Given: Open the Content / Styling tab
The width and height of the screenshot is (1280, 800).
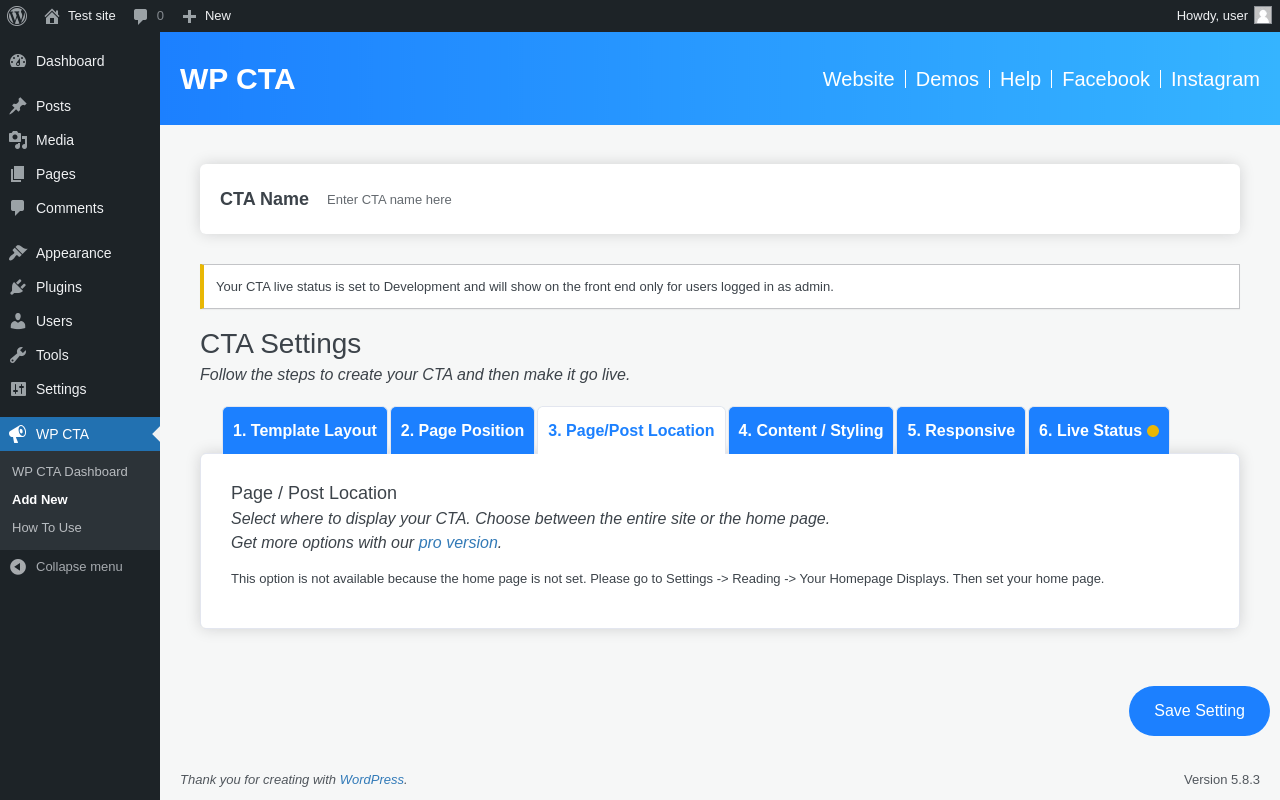Looking at the screenshot, I should (x=811, y=431).
